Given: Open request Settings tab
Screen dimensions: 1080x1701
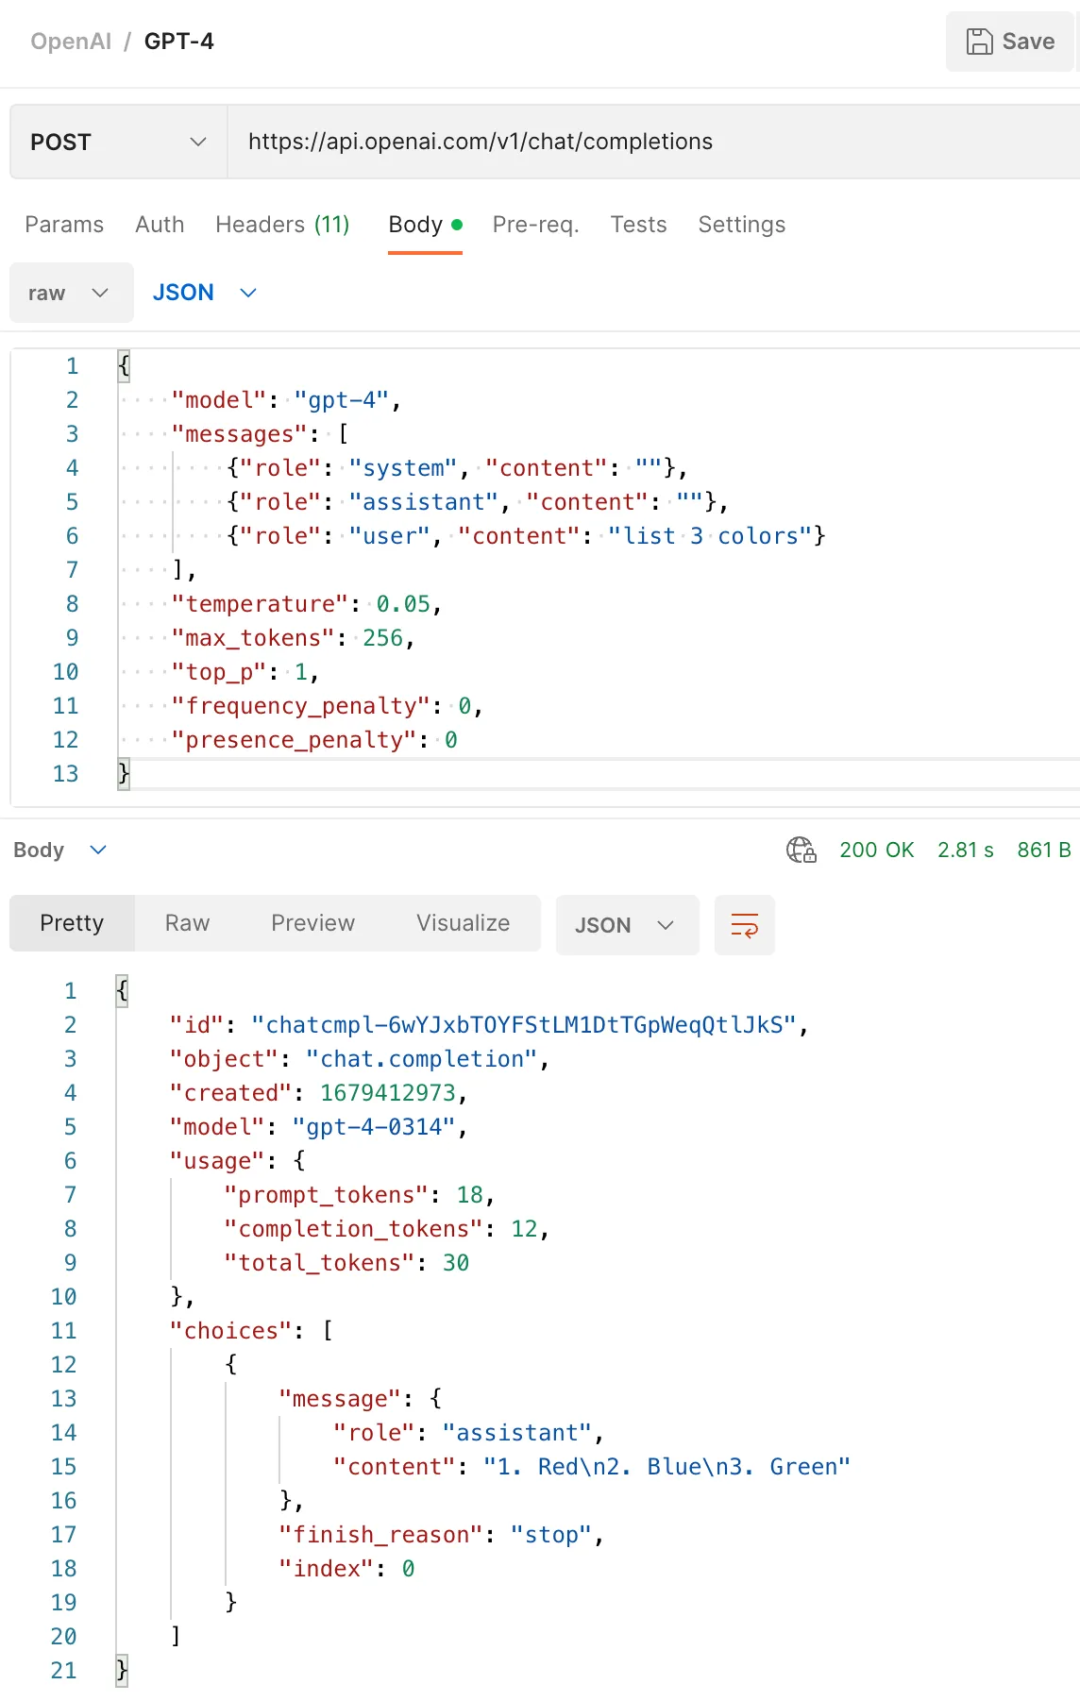Looking at the screenshot, I should pos(741,225).
